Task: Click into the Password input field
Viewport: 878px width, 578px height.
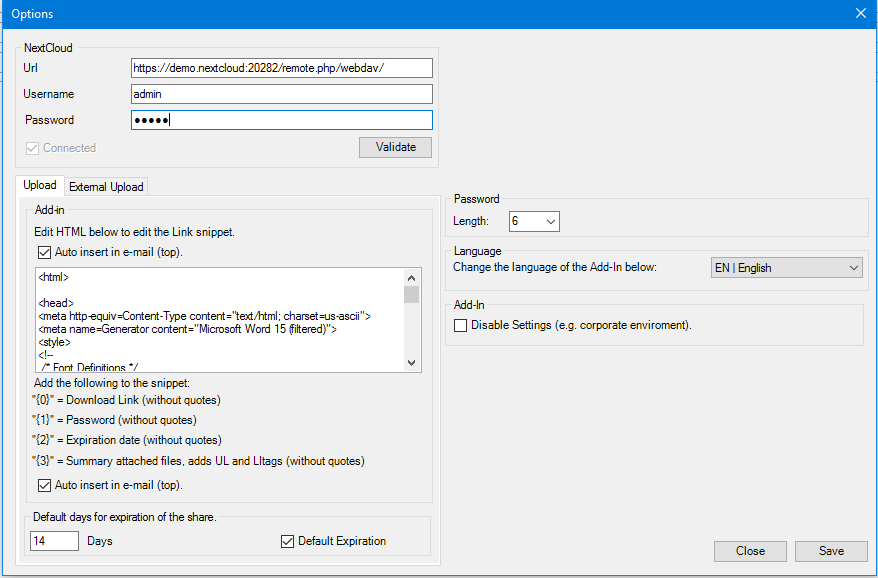Action: [x=282, y=120]
